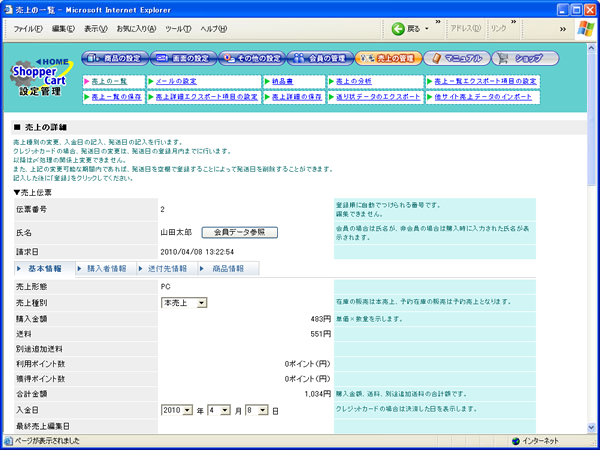
Task: Open the 売上の管理 navigation button
Action: point(388,58)
